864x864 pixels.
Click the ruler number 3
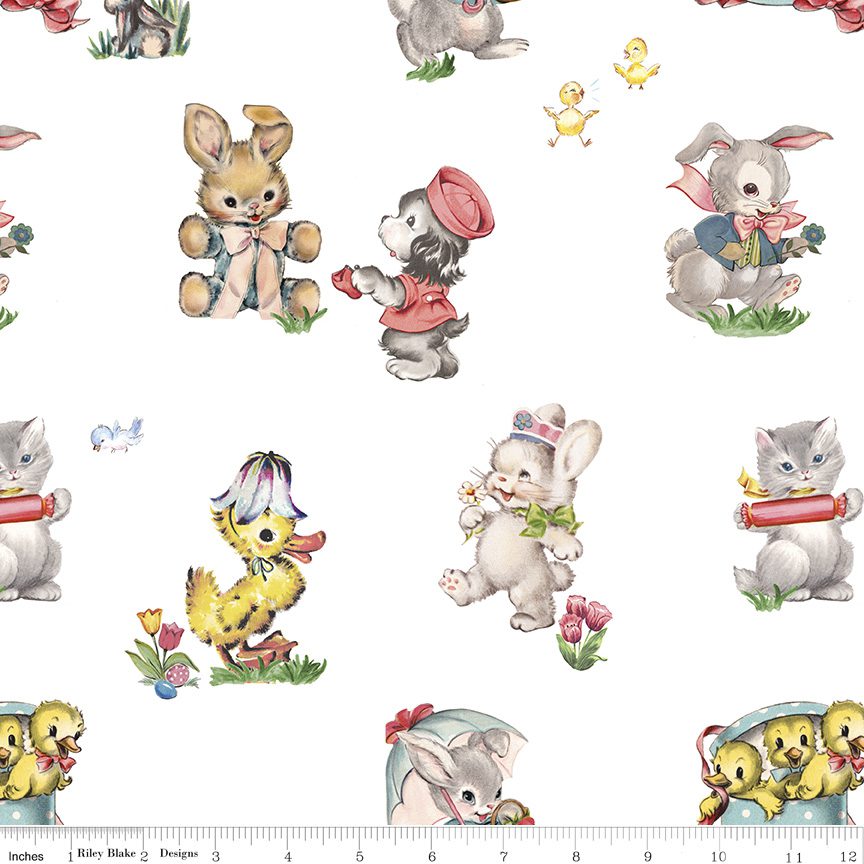pos(215,856)
